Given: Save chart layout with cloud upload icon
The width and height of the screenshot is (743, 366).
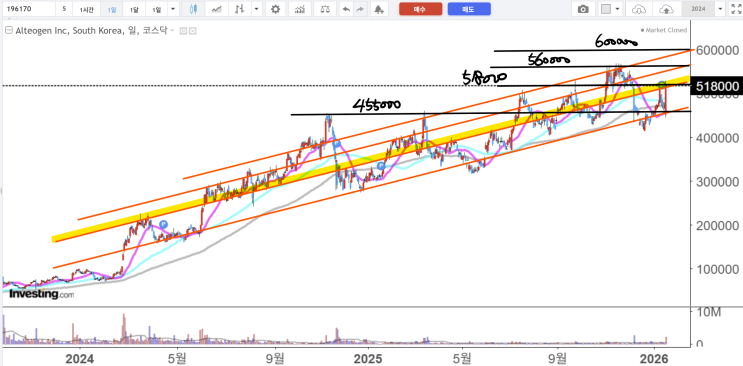Looking at the screenshot, I should (666, 9).
